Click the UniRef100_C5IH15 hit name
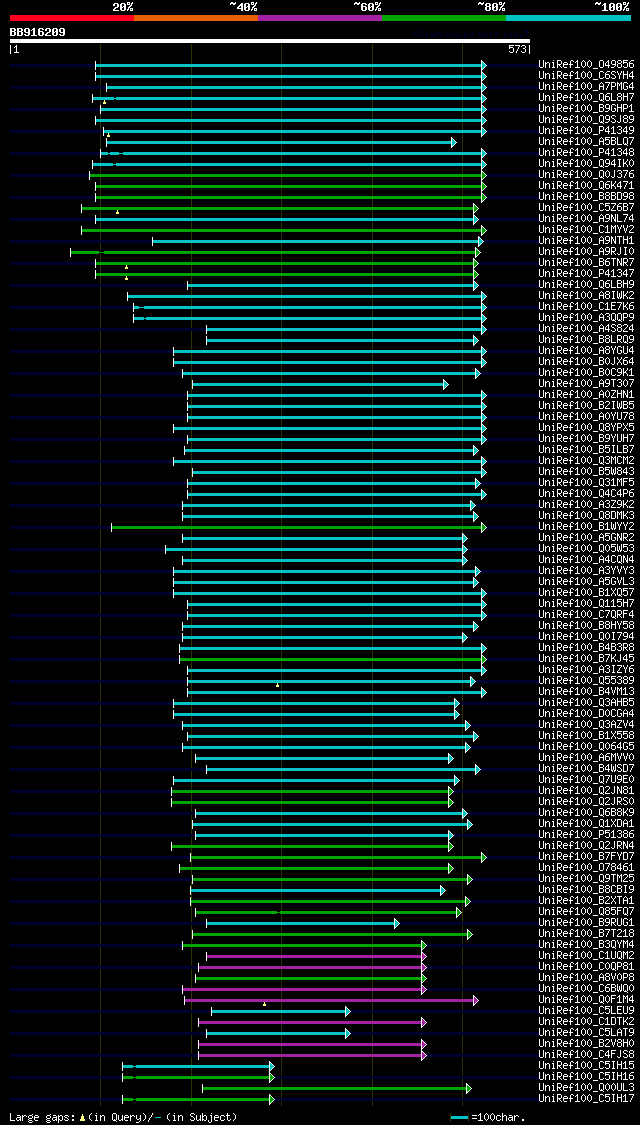 pyautogui.click(x=586, y=1067)
